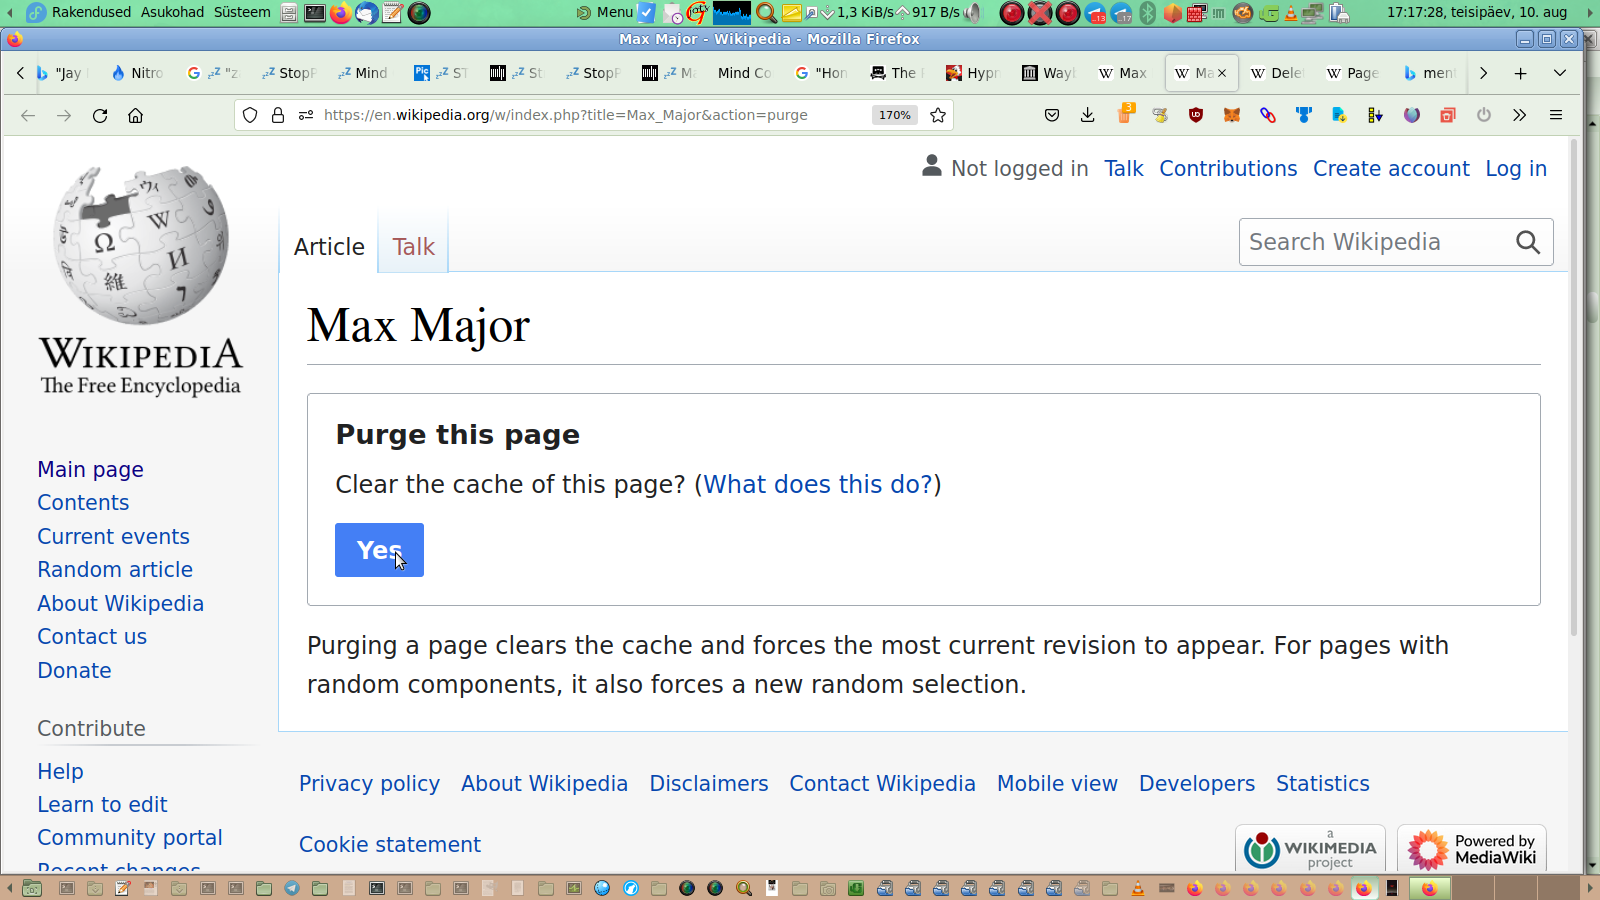The width and height of the screenshot is (1600, 900).
Task: Bookmark this page with the star icon
Action: (x=938, y=115)
